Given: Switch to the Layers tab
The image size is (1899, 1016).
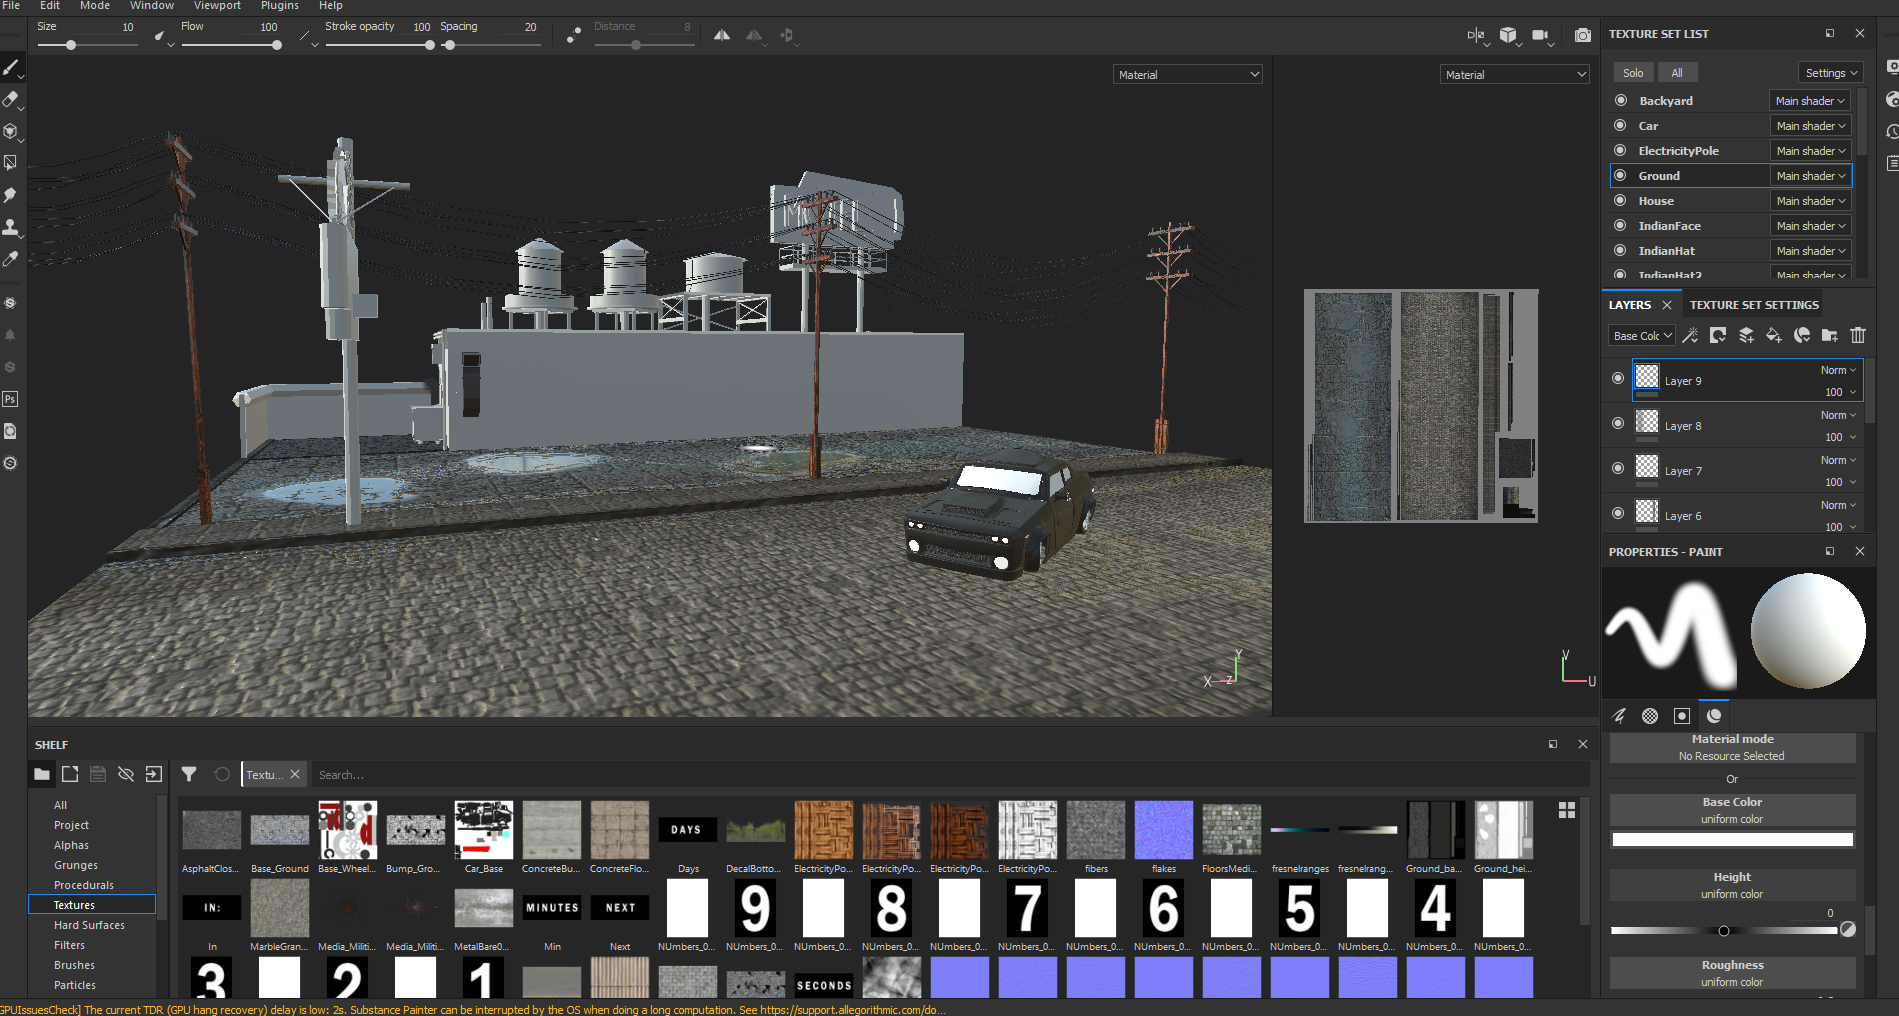Looking at the screenshot, I should 1630,305.
